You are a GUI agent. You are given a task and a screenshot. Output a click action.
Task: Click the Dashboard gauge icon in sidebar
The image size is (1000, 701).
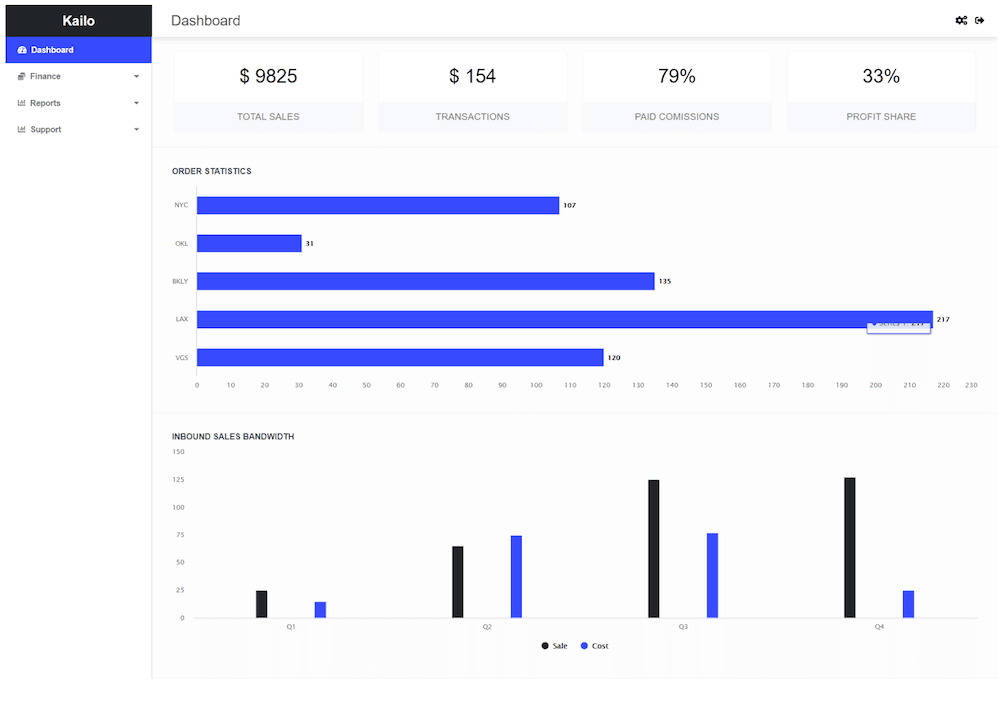[22, 50]
